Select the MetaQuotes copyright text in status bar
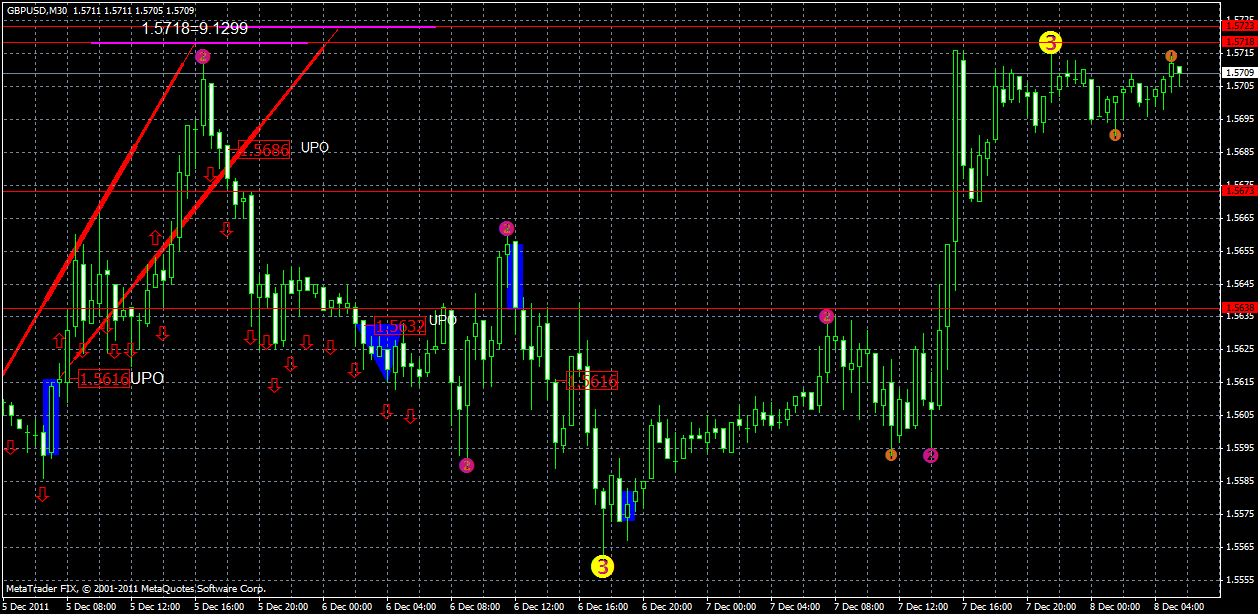This screenshot has height=614, width=1258. (135, 590)
